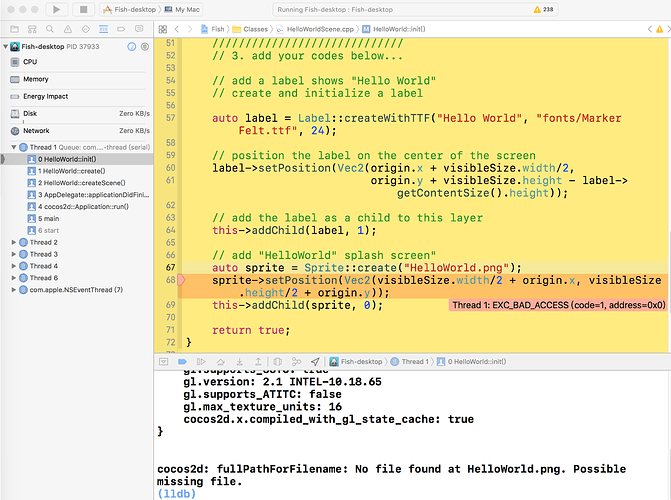Click the warning icon in jump bar
The height and width of the screenshot is (500, 671).
tap(659, 29)
